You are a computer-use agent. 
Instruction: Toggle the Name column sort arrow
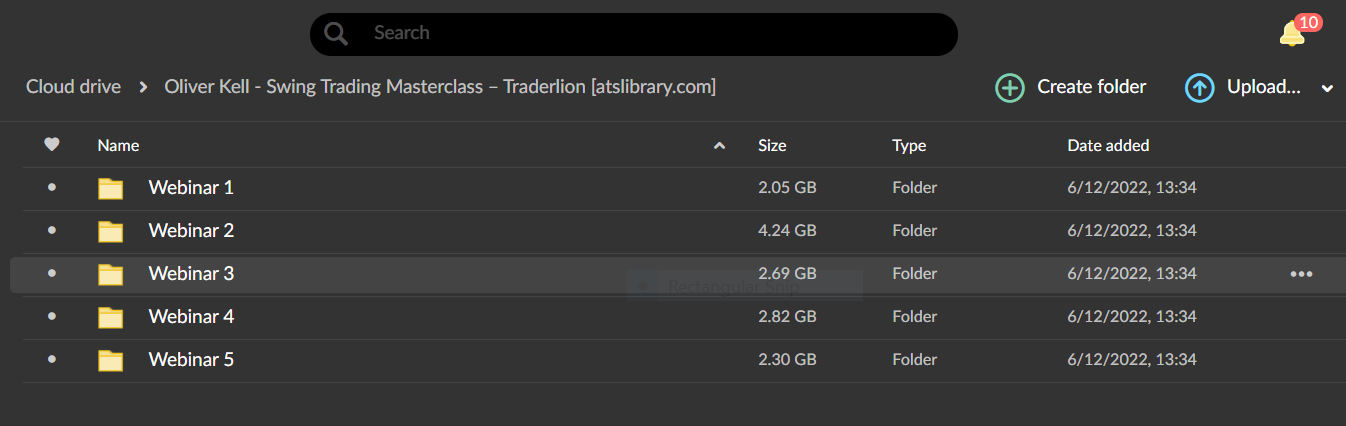tap(719, 146)
